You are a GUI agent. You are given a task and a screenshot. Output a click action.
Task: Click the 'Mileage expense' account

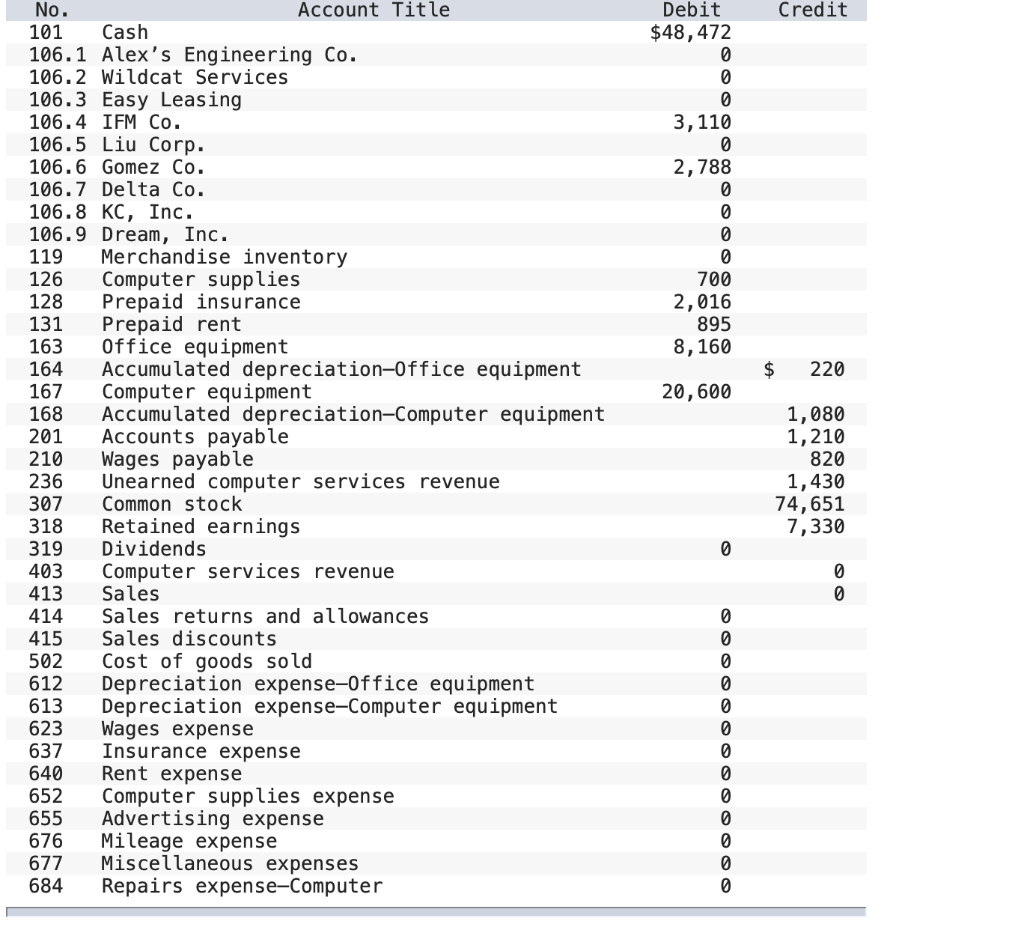189,841
